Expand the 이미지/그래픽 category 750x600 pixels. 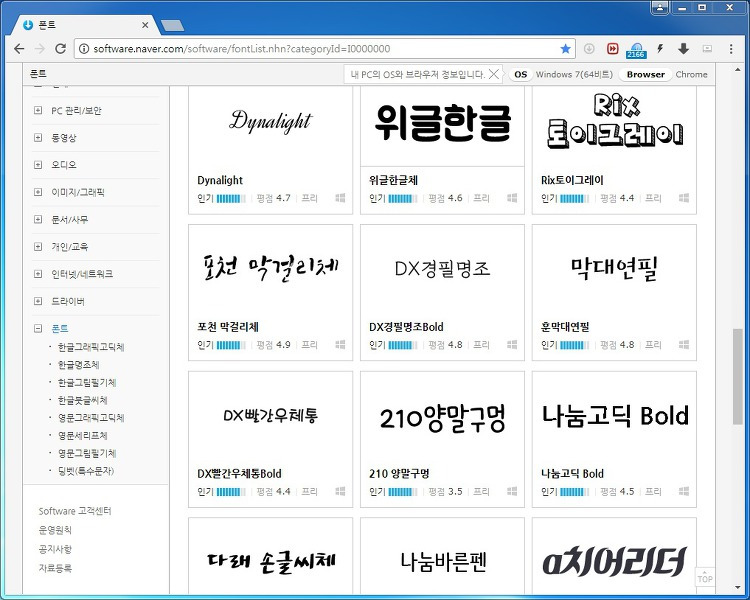point(38,192)
